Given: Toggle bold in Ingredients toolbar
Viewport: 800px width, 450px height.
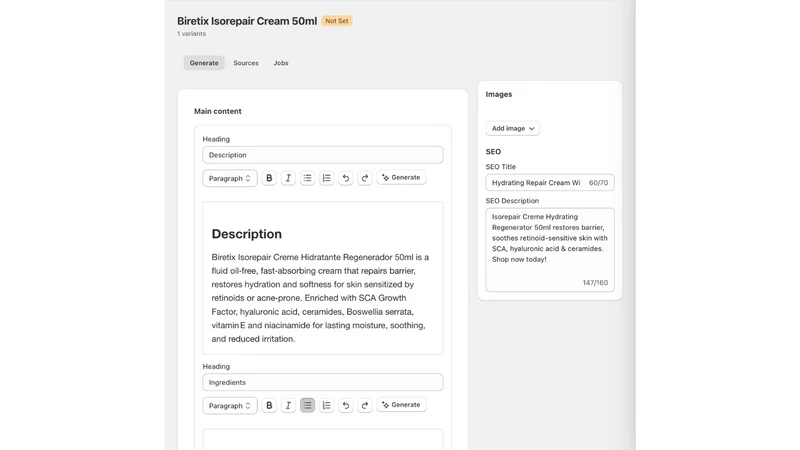Looking at the screenshot, I should 269,406.
